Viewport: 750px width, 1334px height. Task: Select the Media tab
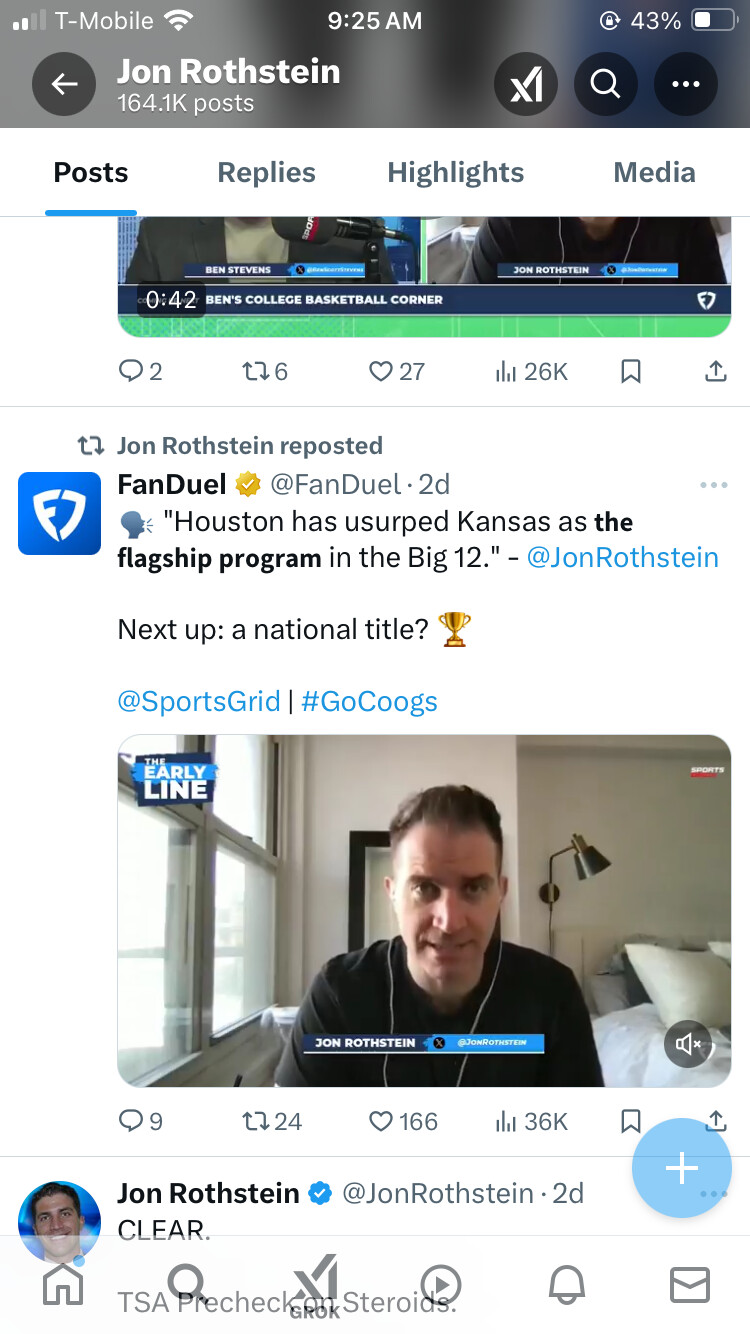[x=654, y=173]
